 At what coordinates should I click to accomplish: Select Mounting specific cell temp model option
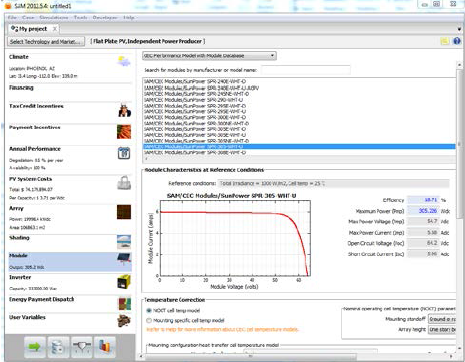coord(149,320)
